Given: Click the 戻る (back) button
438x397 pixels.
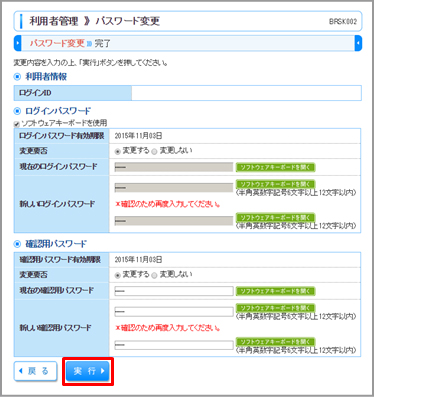Looking at the screenshot, I should (35, 371).
